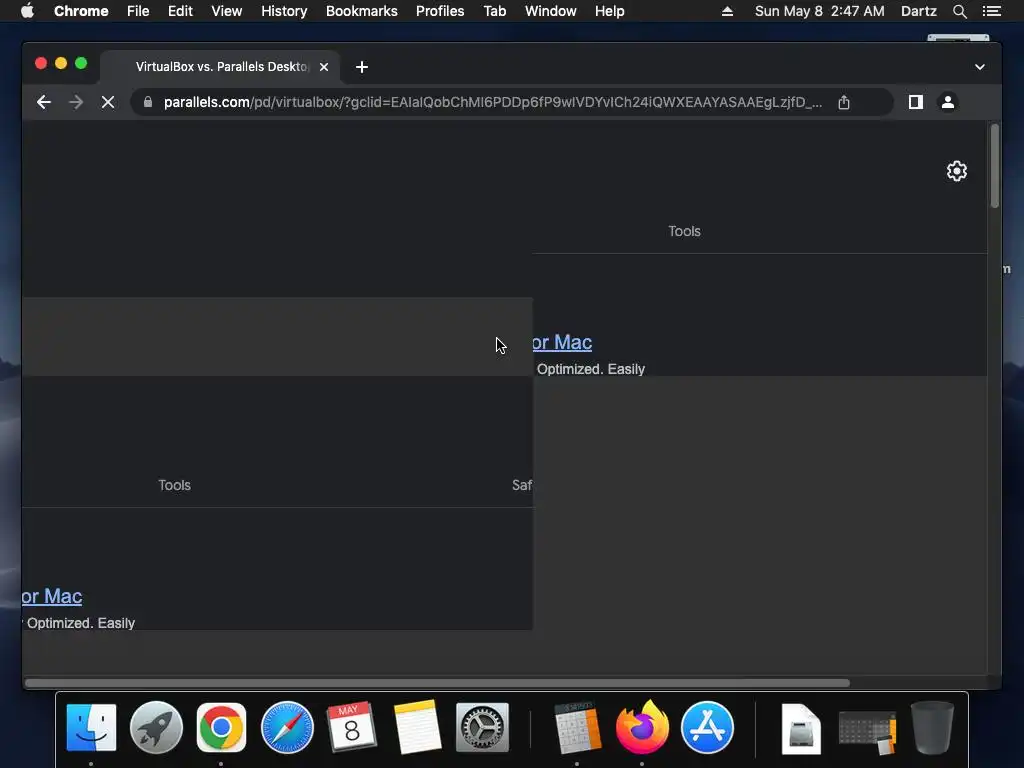The height and width of the screenshot is (768, 1024).
Task: Open the Bookmarks menu
Action: click(x=361, y=11)
